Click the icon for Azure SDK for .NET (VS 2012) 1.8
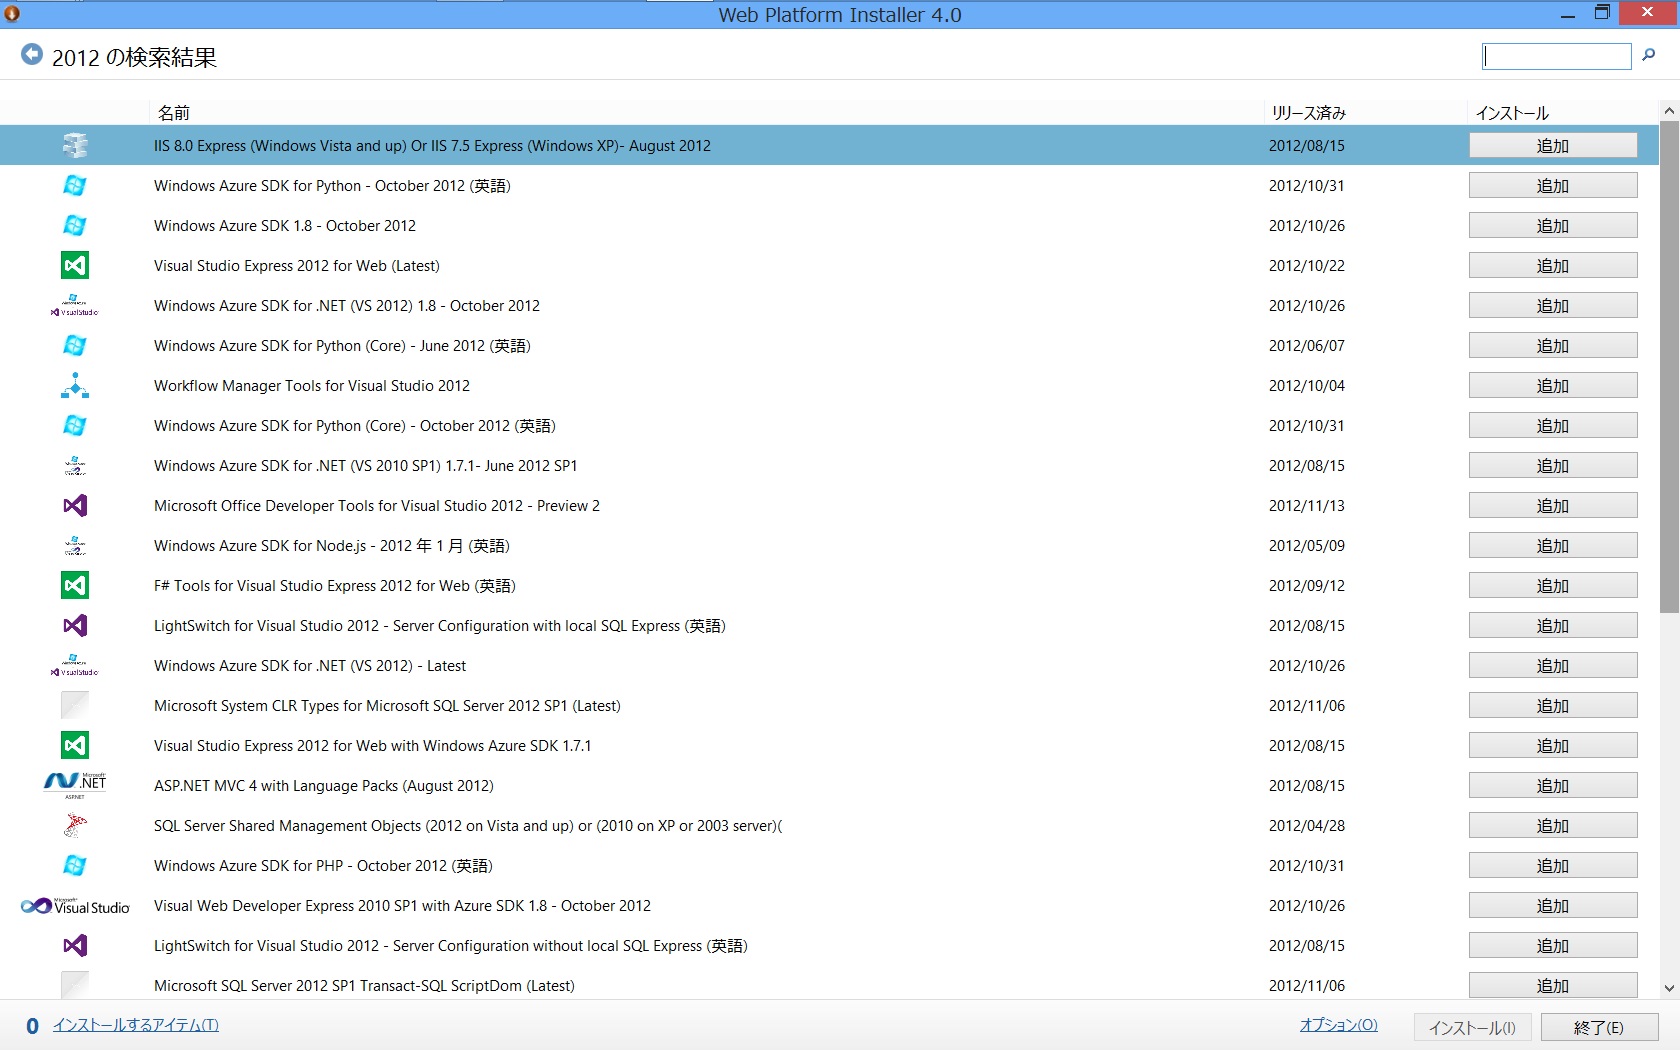The height and width of the screenshot is (1050, 1680). [75, 306]
